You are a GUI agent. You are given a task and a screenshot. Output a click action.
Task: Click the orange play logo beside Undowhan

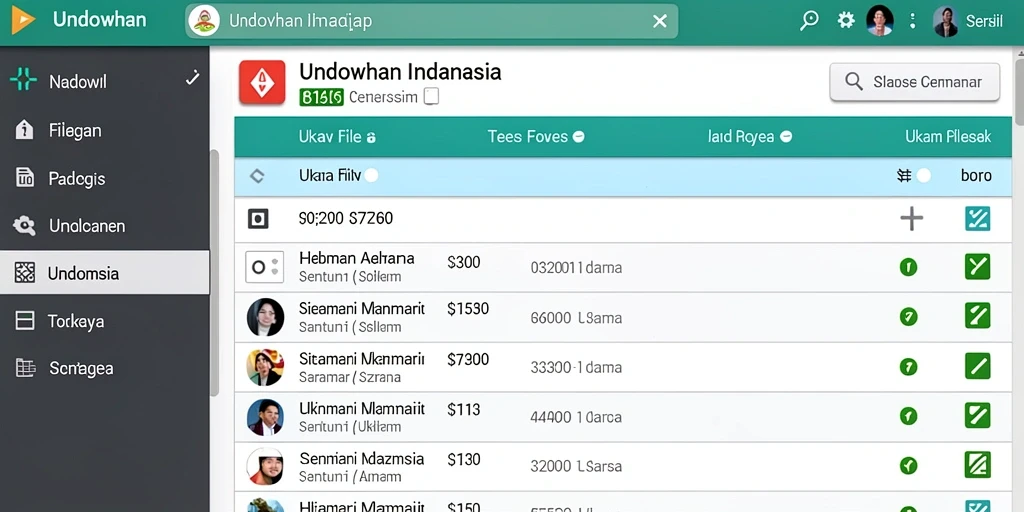tap(23, 21)
